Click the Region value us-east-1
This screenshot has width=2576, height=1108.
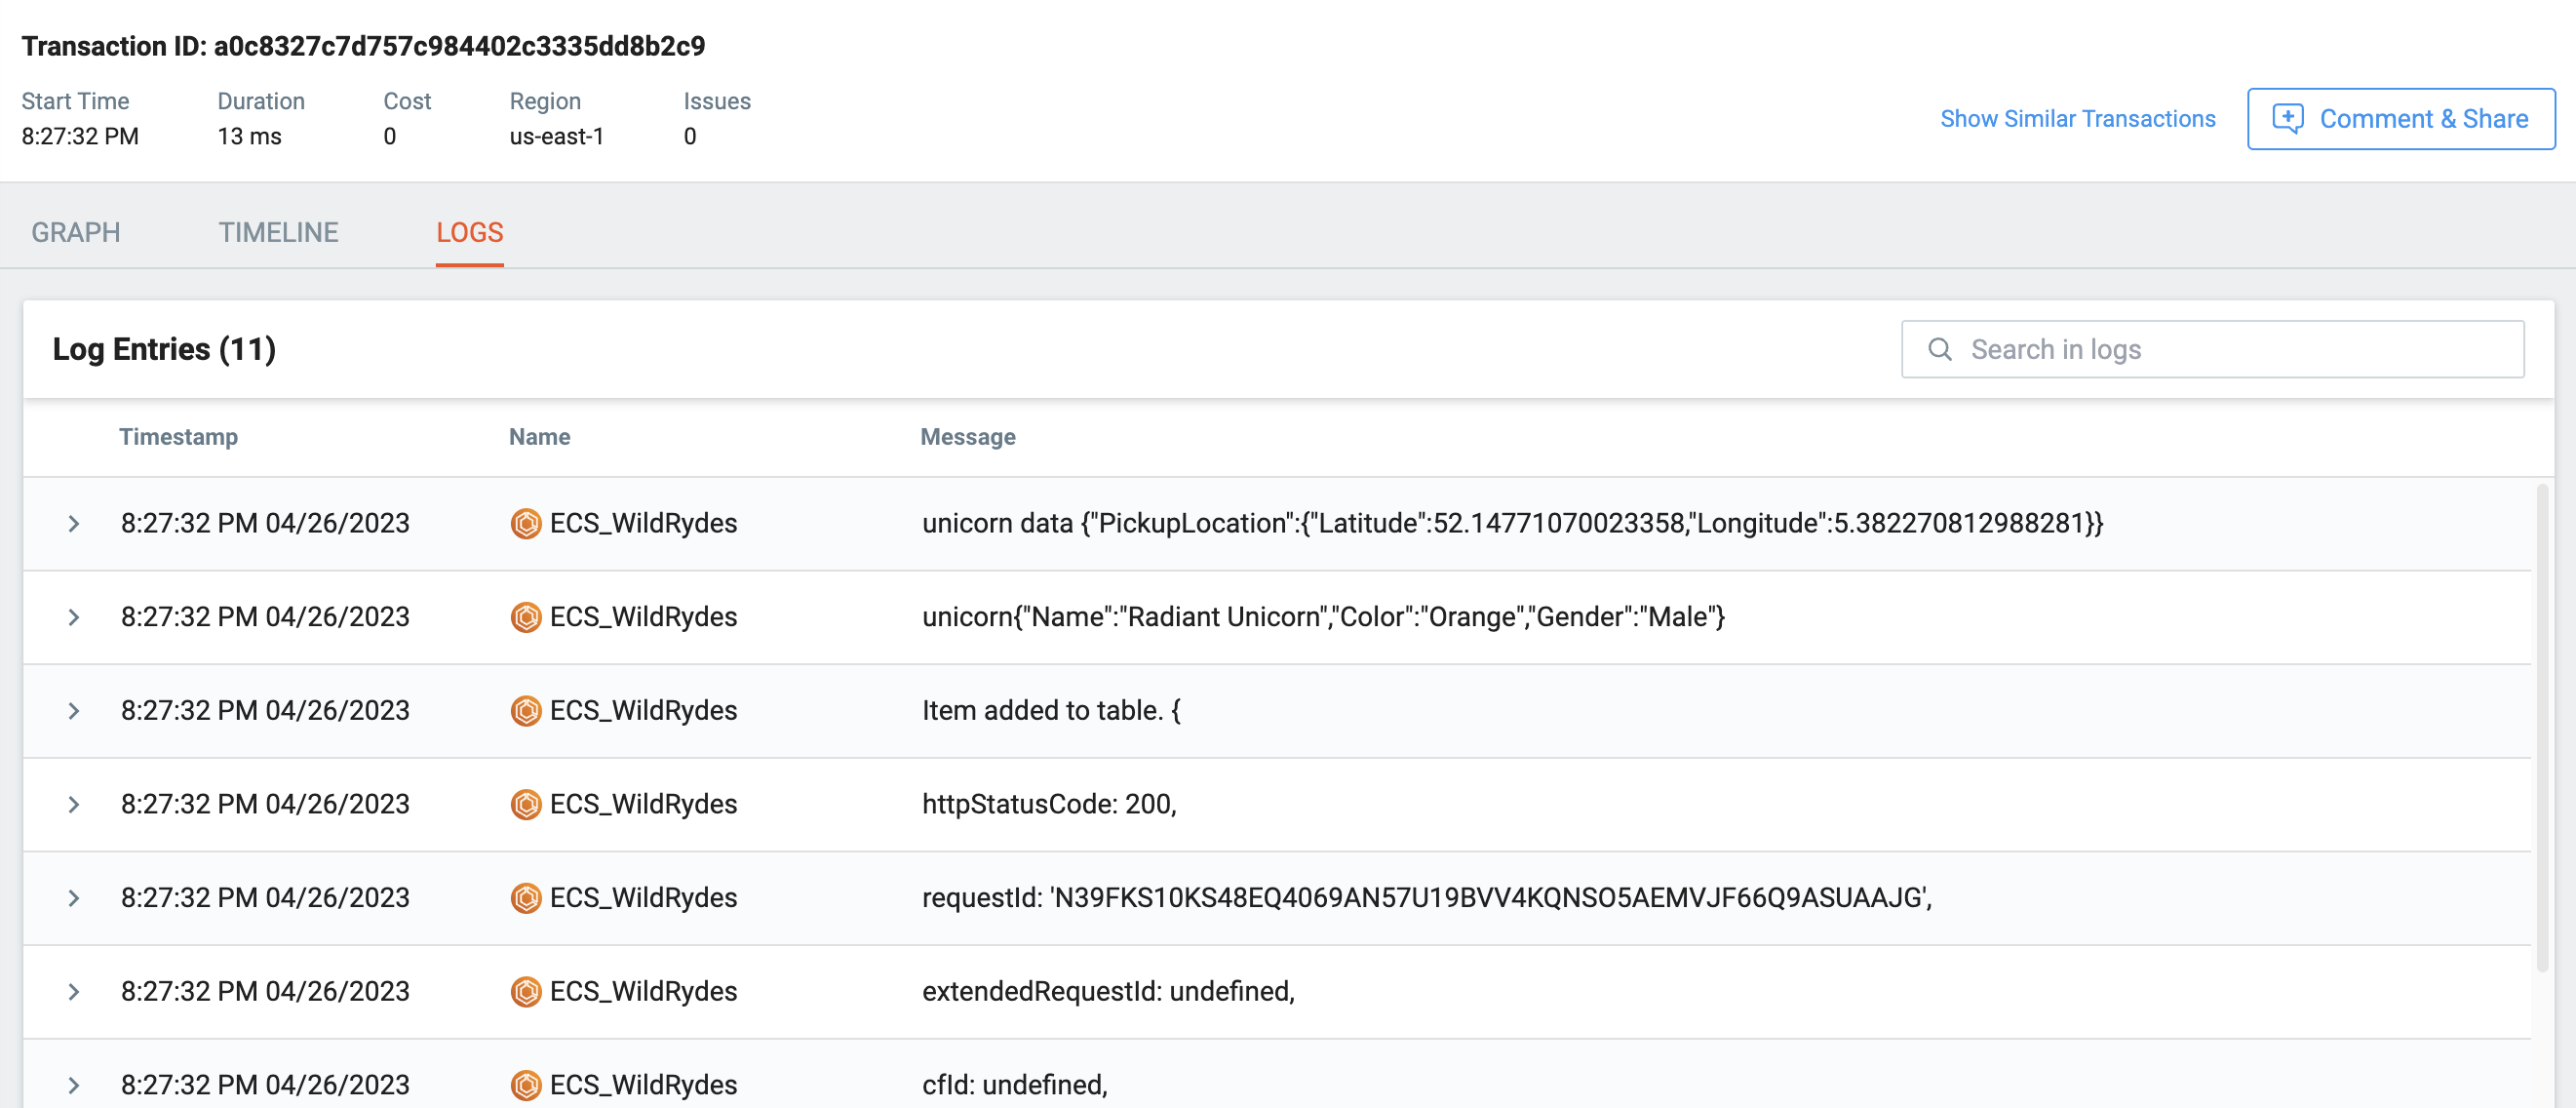(557, 136)
